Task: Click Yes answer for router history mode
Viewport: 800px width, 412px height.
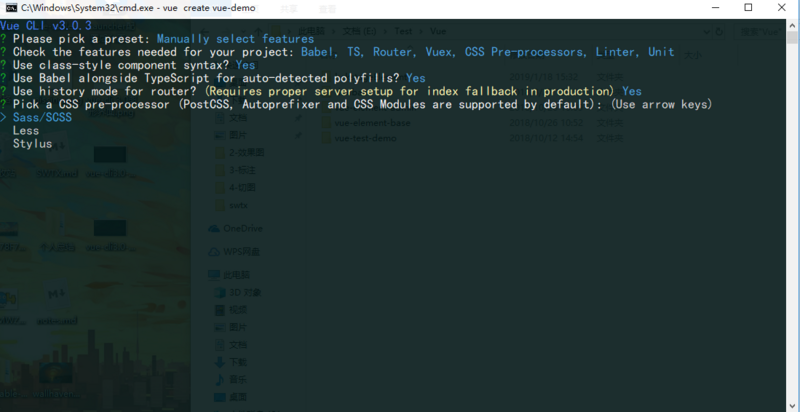Action: pos(632,91)
